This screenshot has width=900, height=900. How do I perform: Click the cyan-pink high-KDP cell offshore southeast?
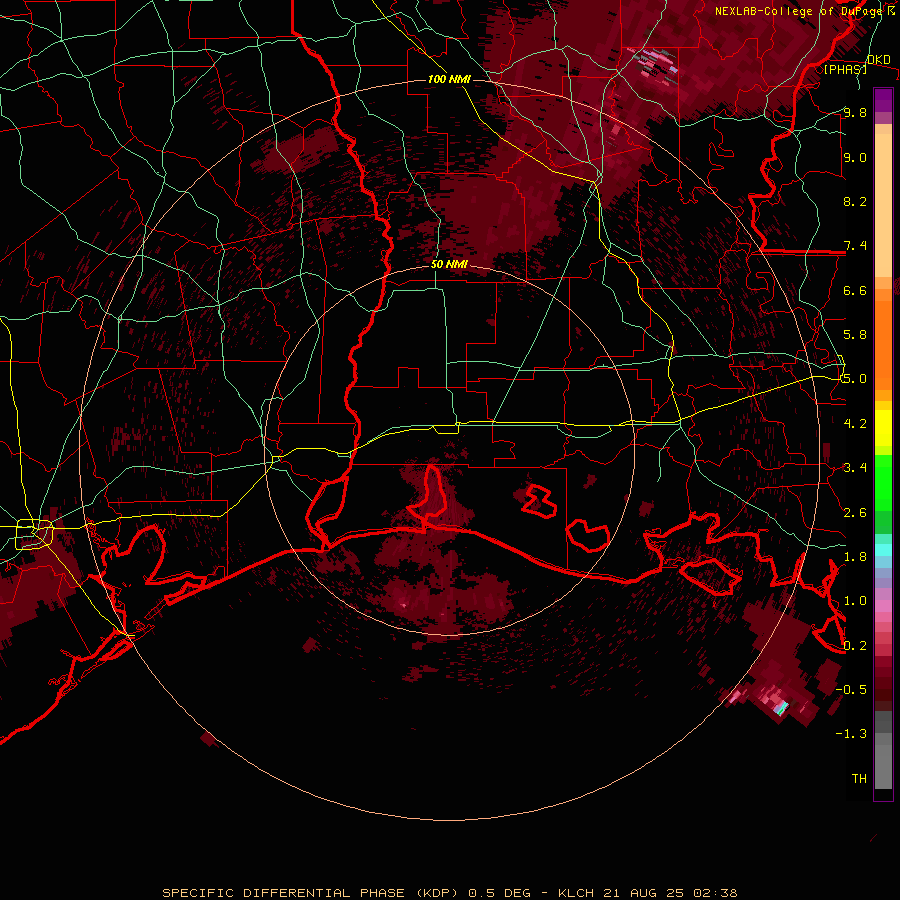click(x=781, y=708)
